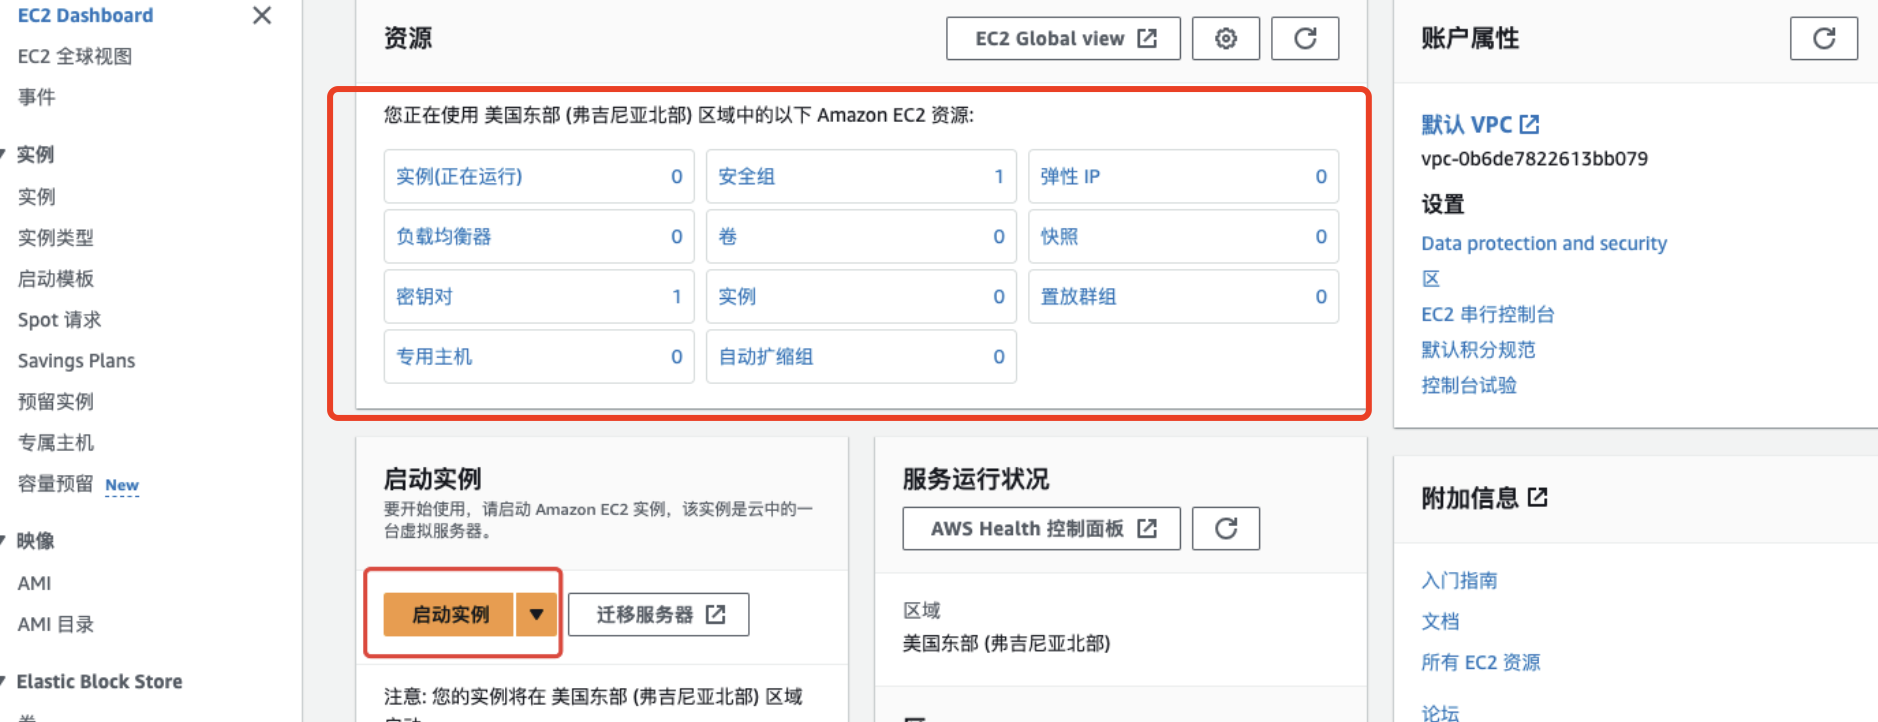Open 快照 snapshots tile
1878x722 pixels.
click(x=1183, y=236)
